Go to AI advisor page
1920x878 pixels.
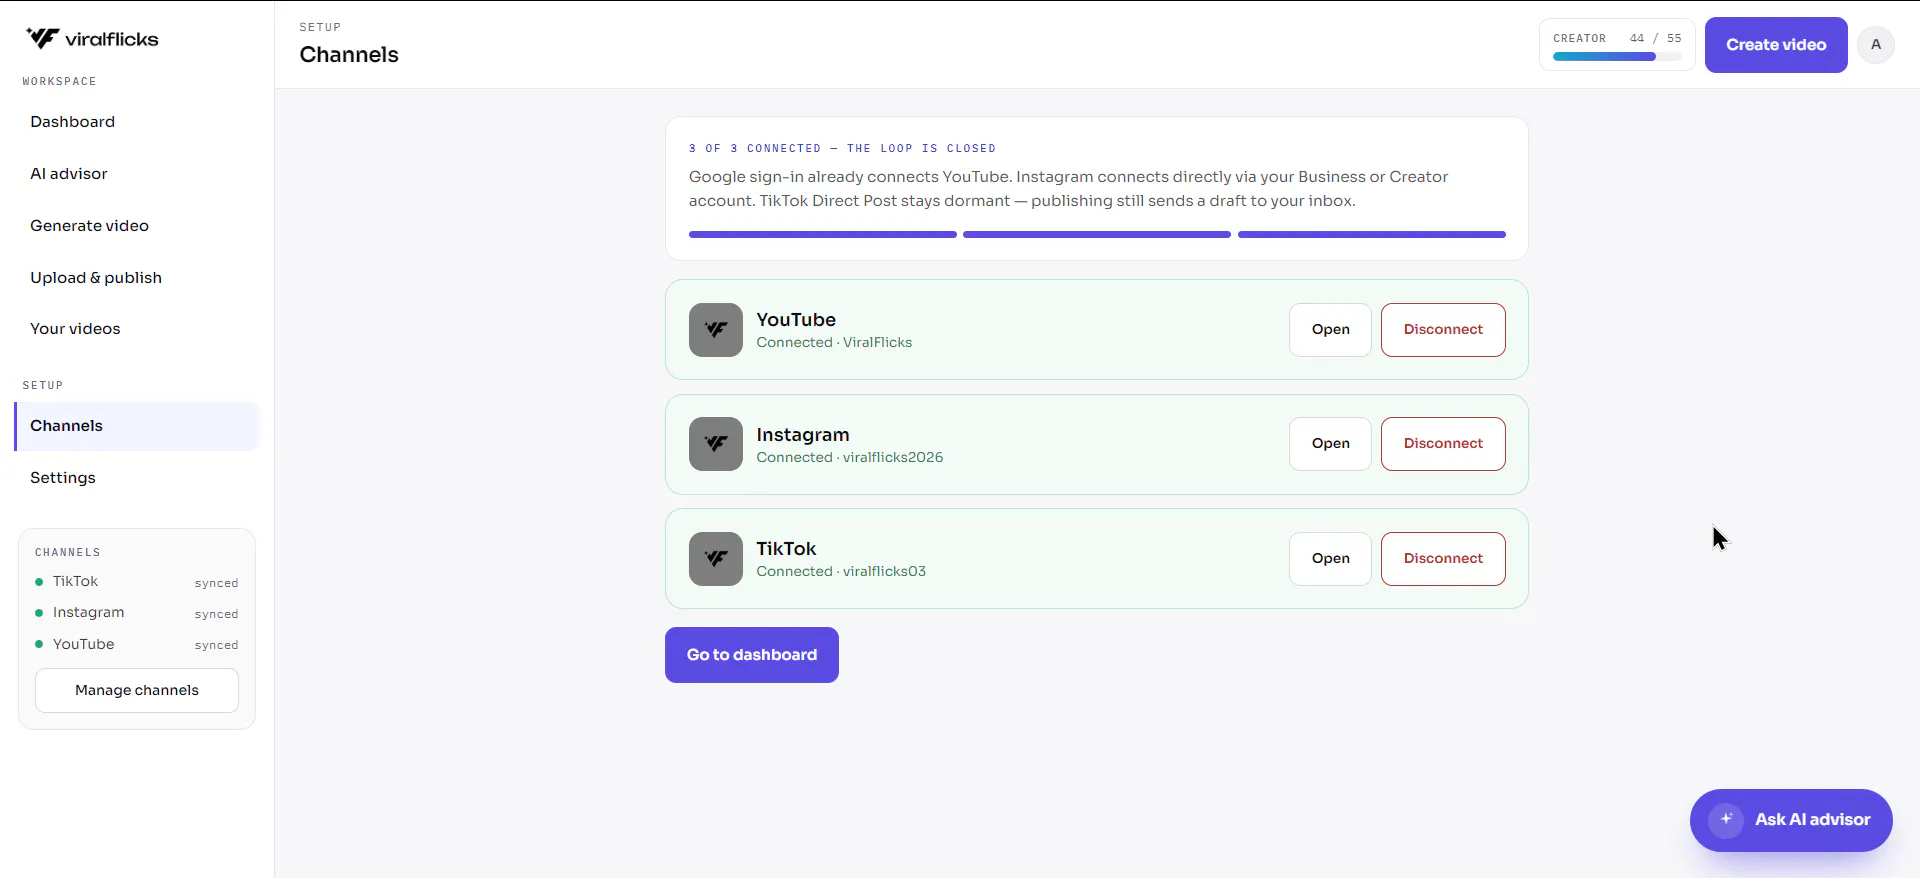pos(137,174)
